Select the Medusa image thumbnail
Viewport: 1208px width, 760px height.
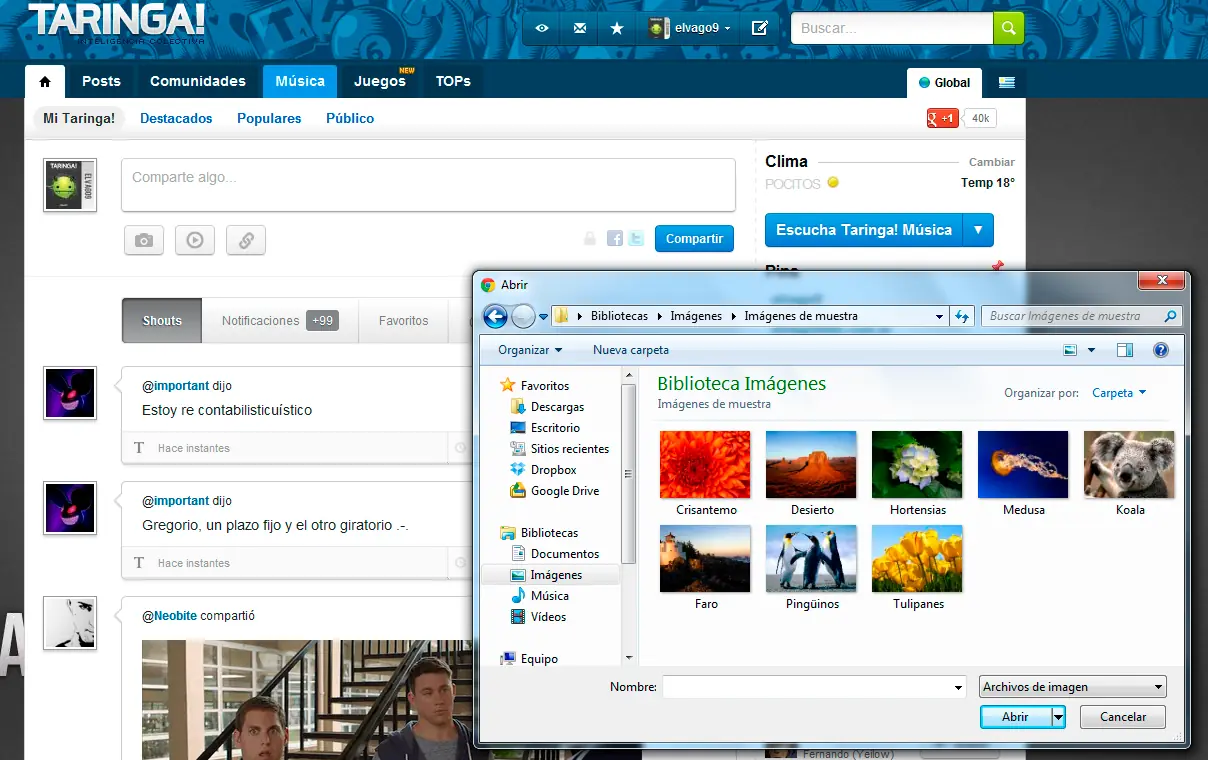click(1023, 465)
